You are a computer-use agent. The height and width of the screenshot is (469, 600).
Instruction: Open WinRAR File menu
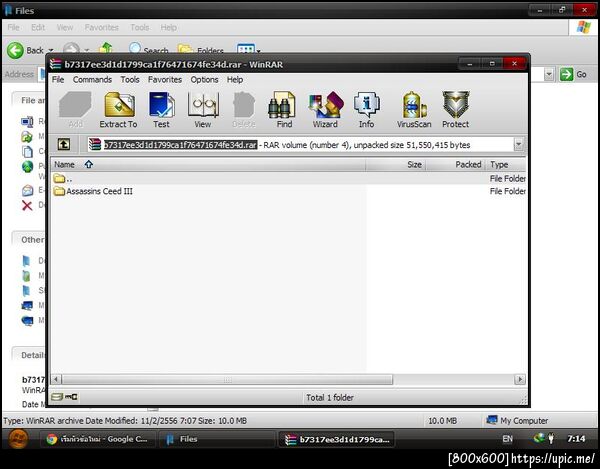click(58, 80)
